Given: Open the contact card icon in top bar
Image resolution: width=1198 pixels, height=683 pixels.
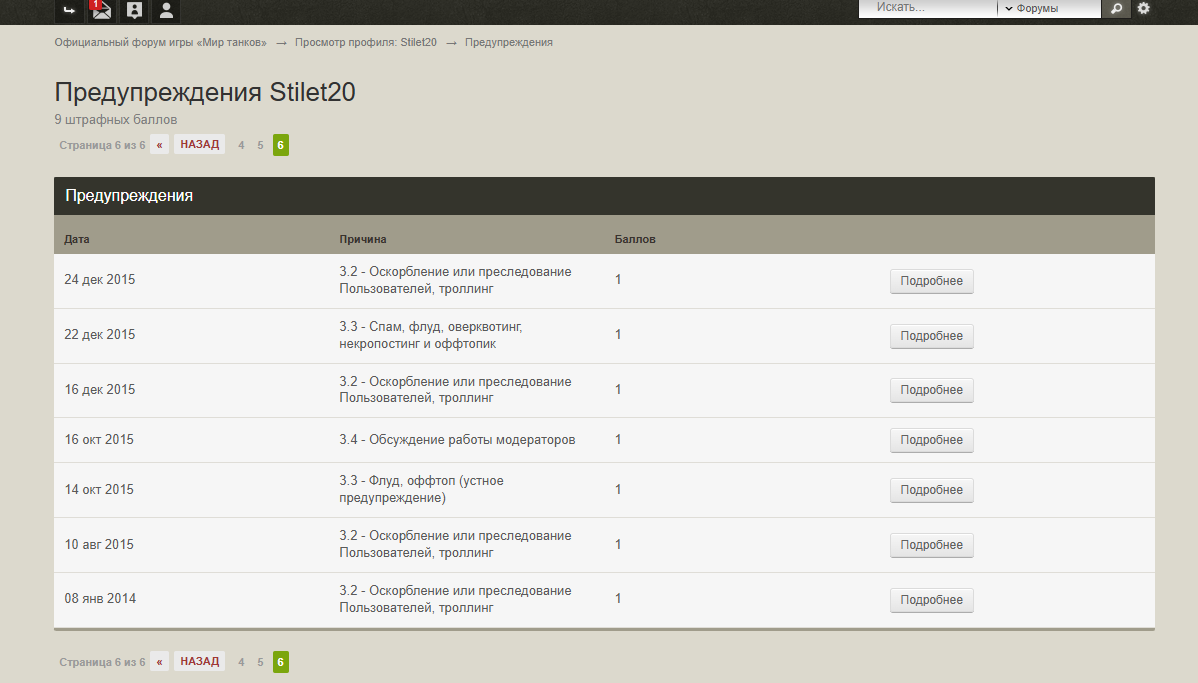Looking at the screenshot, I should click(x=133, y=10).
